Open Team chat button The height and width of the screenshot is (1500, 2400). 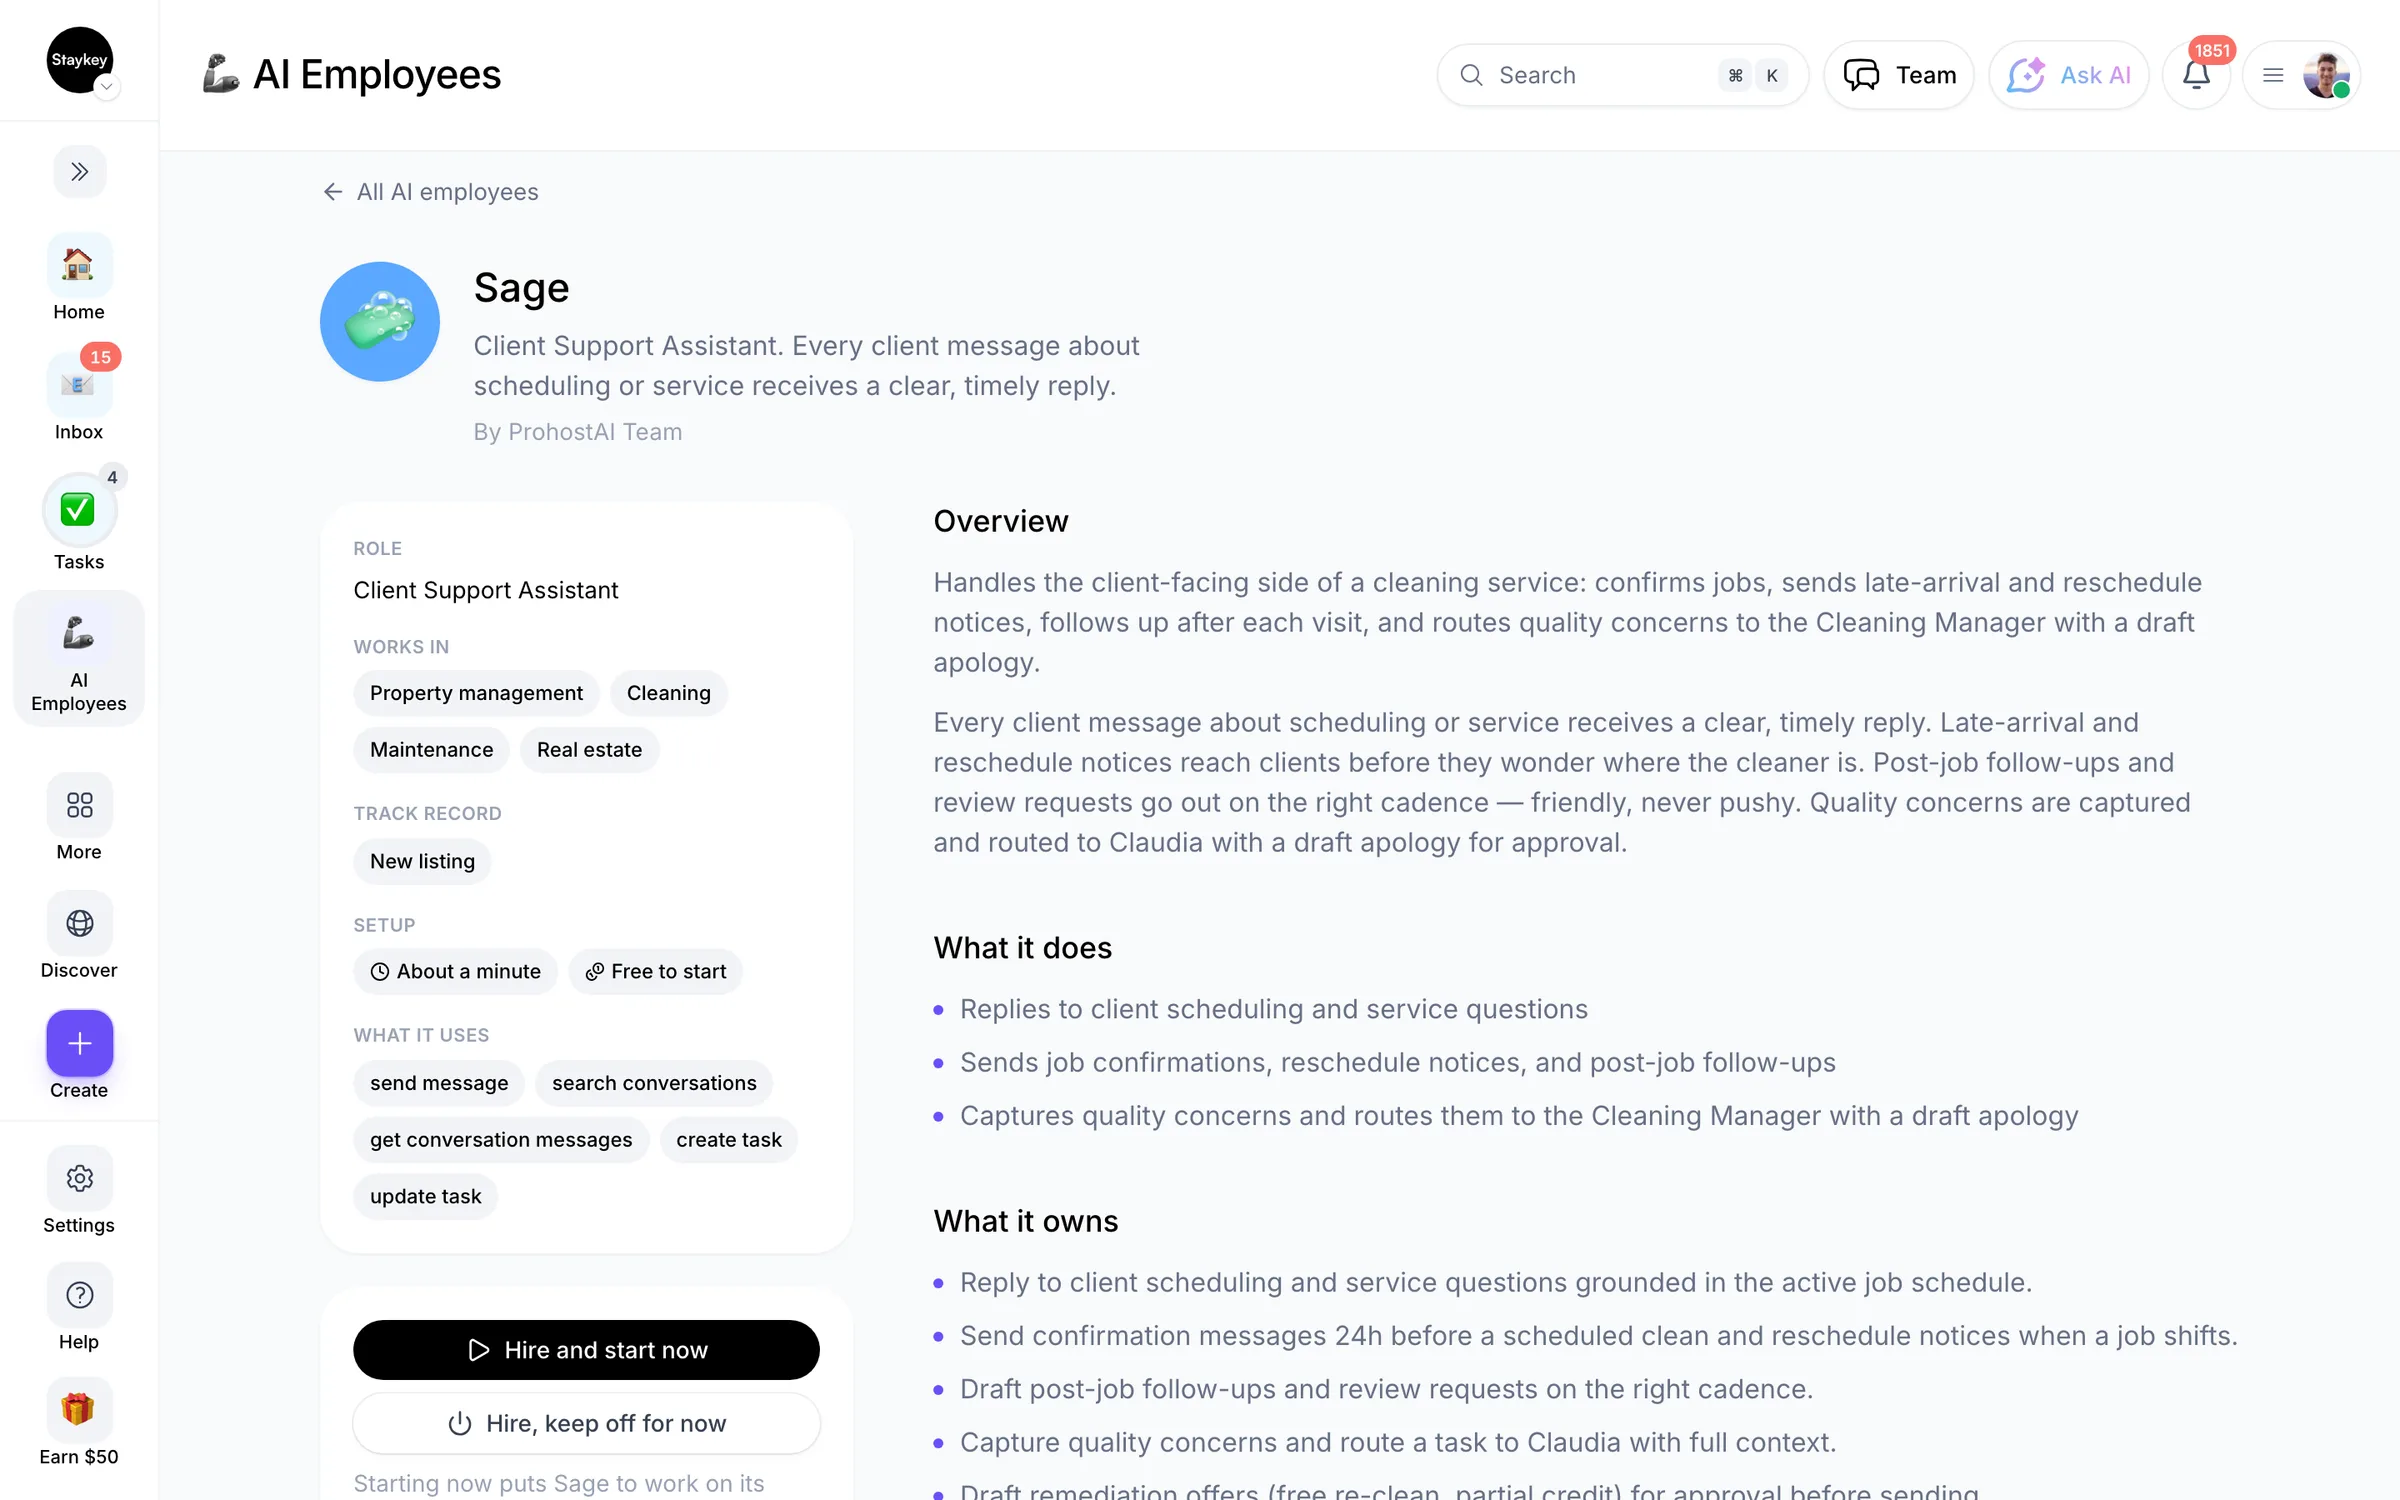(1898, 75)
